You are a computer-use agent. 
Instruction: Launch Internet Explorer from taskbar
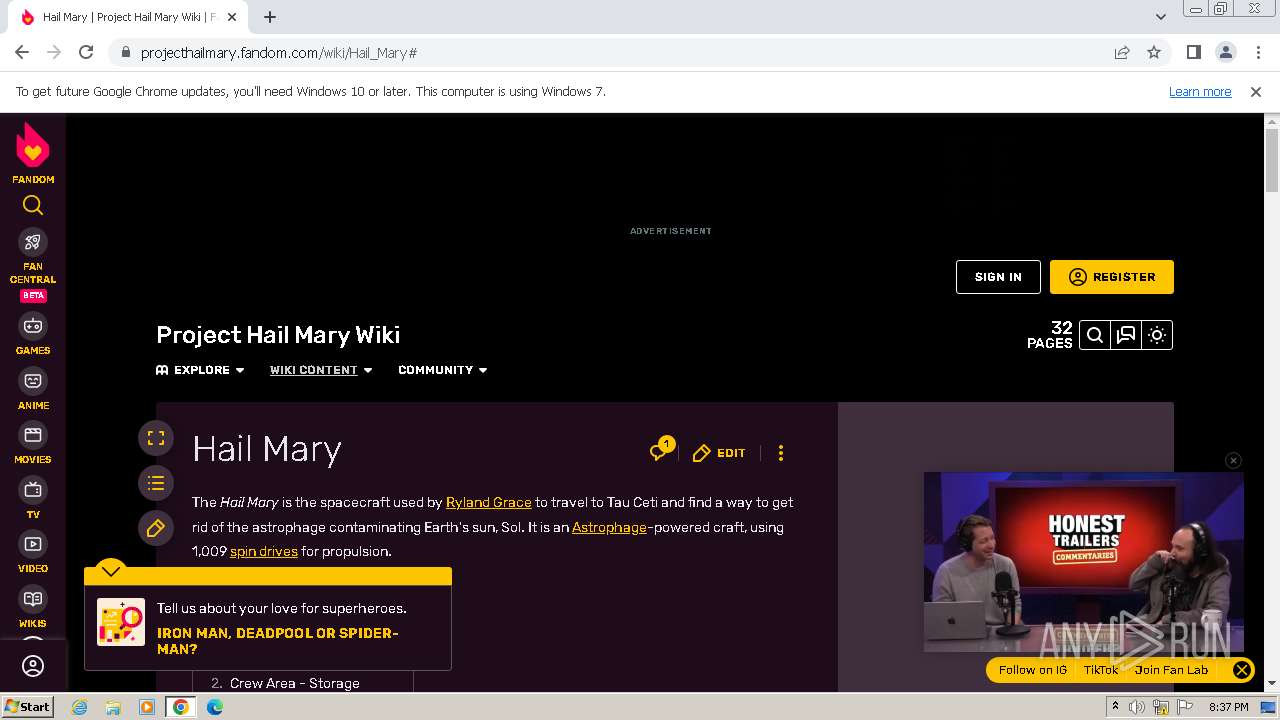point(79,707)
